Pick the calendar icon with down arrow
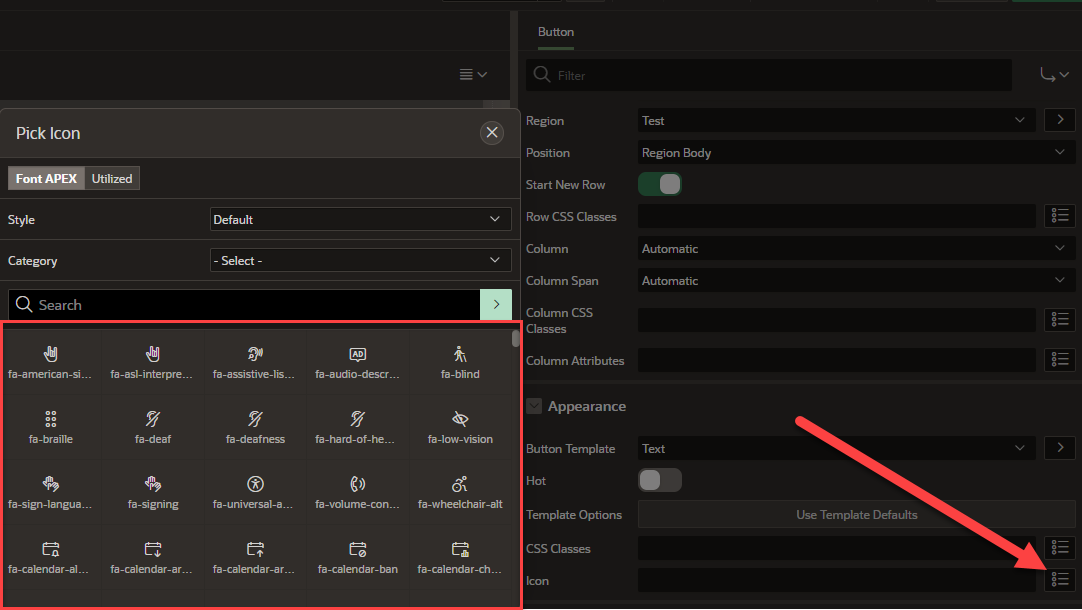 (153, 558)
